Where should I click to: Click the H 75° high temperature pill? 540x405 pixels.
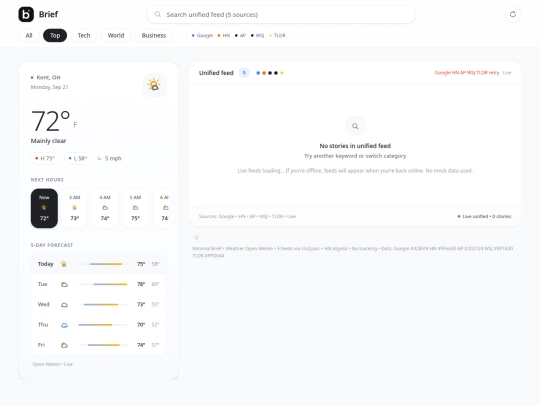[x=45, y=158]
